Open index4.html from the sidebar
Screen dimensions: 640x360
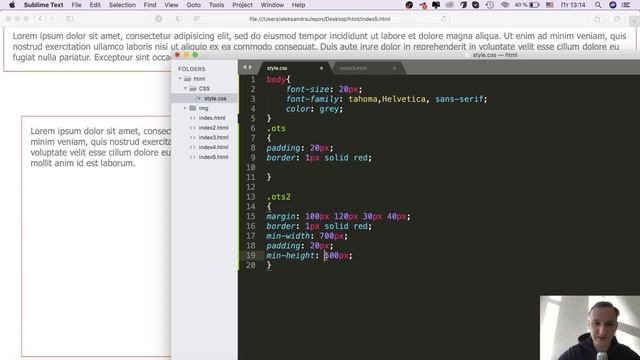pyautogui.click(x=213, y=147)
